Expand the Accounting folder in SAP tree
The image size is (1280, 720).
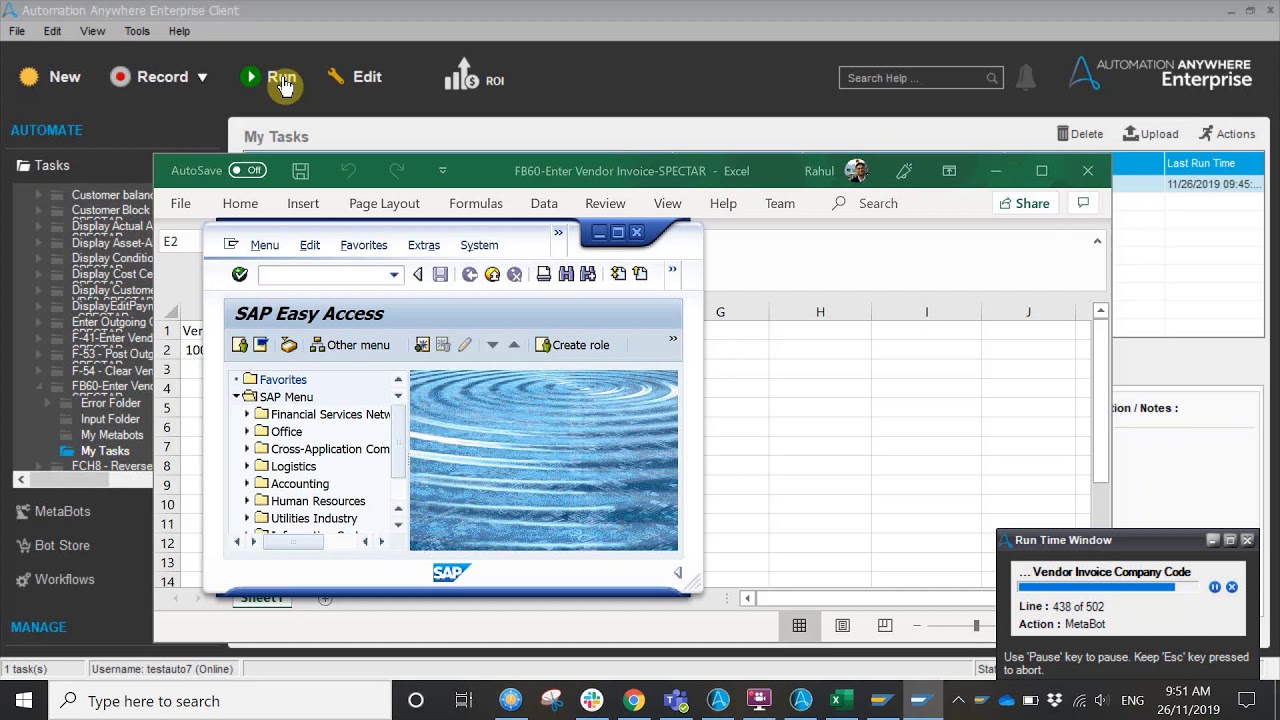coord(247,484)
